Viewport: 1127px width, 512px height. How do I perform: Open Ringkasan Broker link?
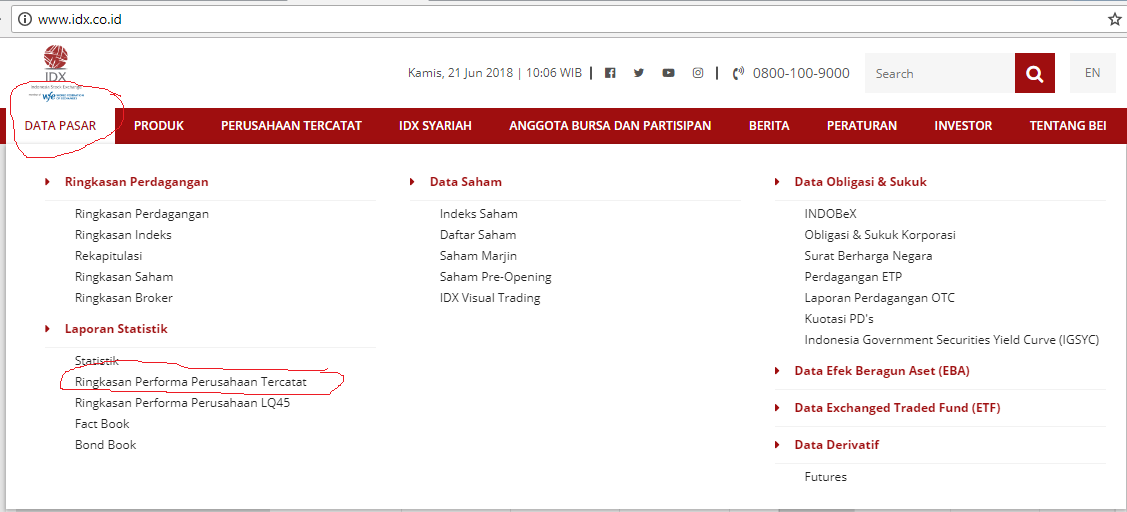click(124, 297)
